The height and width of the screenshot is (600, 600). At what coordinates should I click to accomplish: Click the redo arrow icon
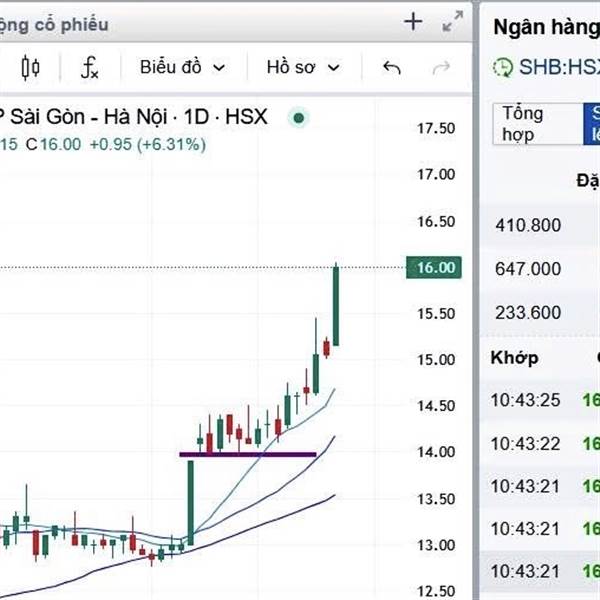tap(441, 68)
